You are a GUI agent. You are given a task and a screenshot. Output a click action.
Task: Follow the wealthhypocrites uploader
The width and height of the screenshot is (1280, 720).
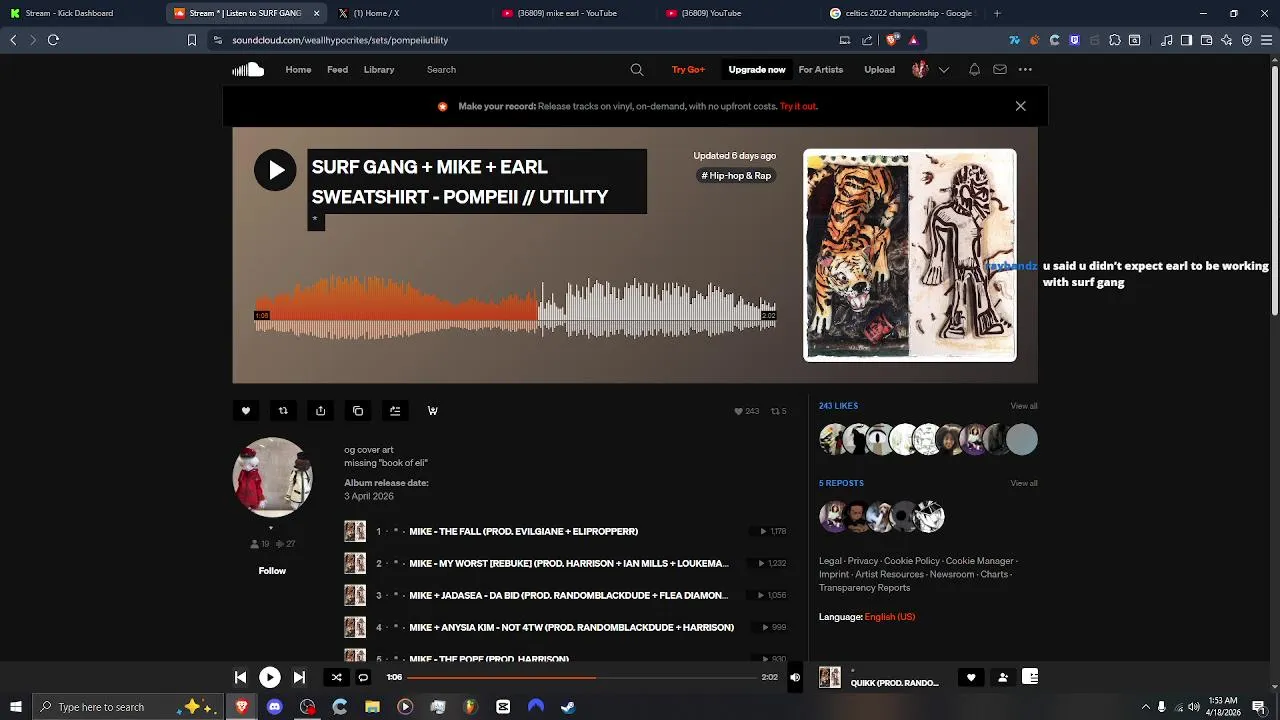tap(272, 571)
